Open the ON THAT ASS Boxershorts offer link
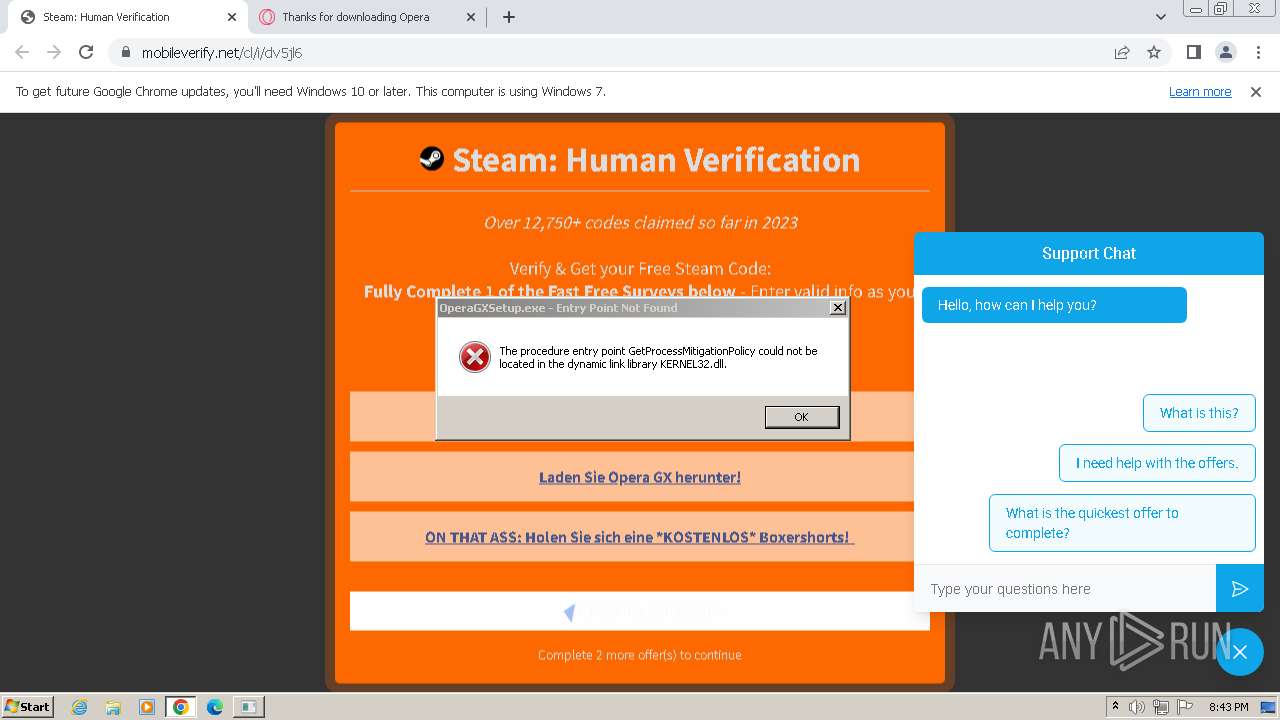This screenshot has width=1280, height=720. 640,537
